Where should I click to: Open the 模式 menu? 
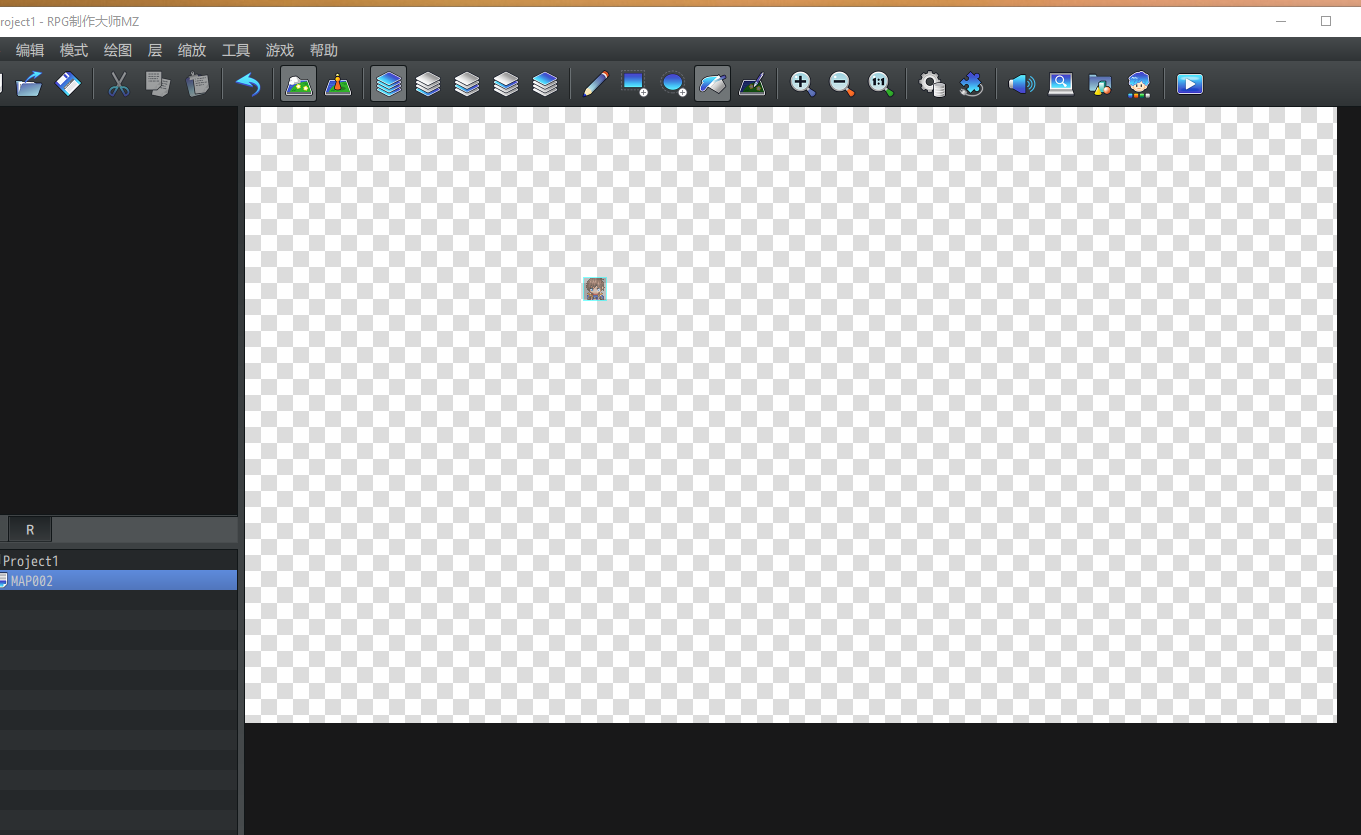tap(74, 50)
